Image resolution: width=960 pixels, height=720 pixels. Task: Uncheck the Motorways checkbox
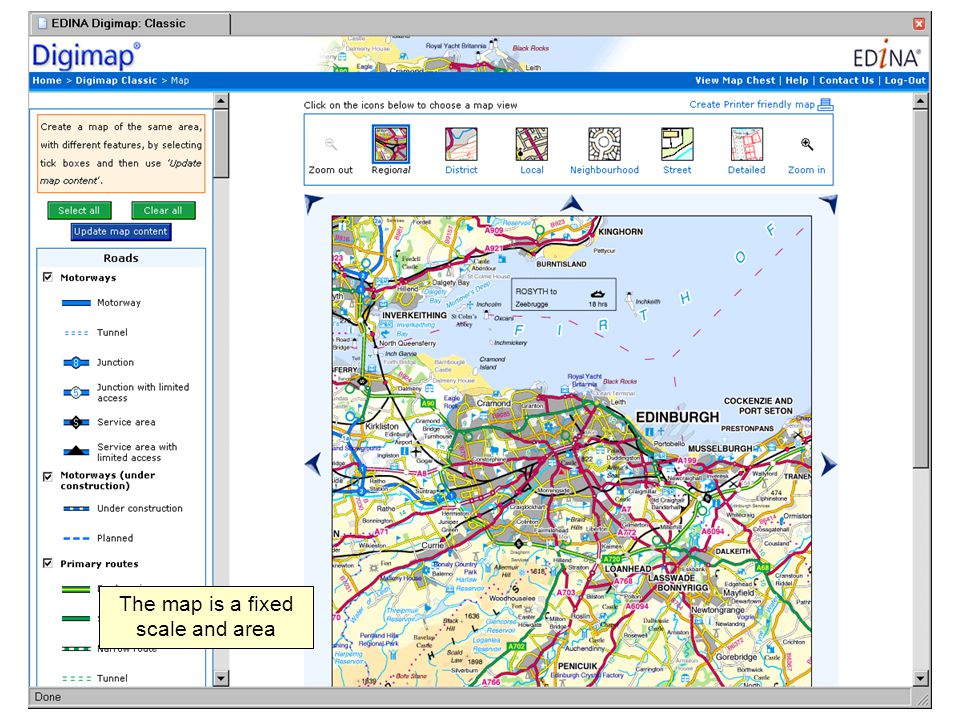[48, 277]
